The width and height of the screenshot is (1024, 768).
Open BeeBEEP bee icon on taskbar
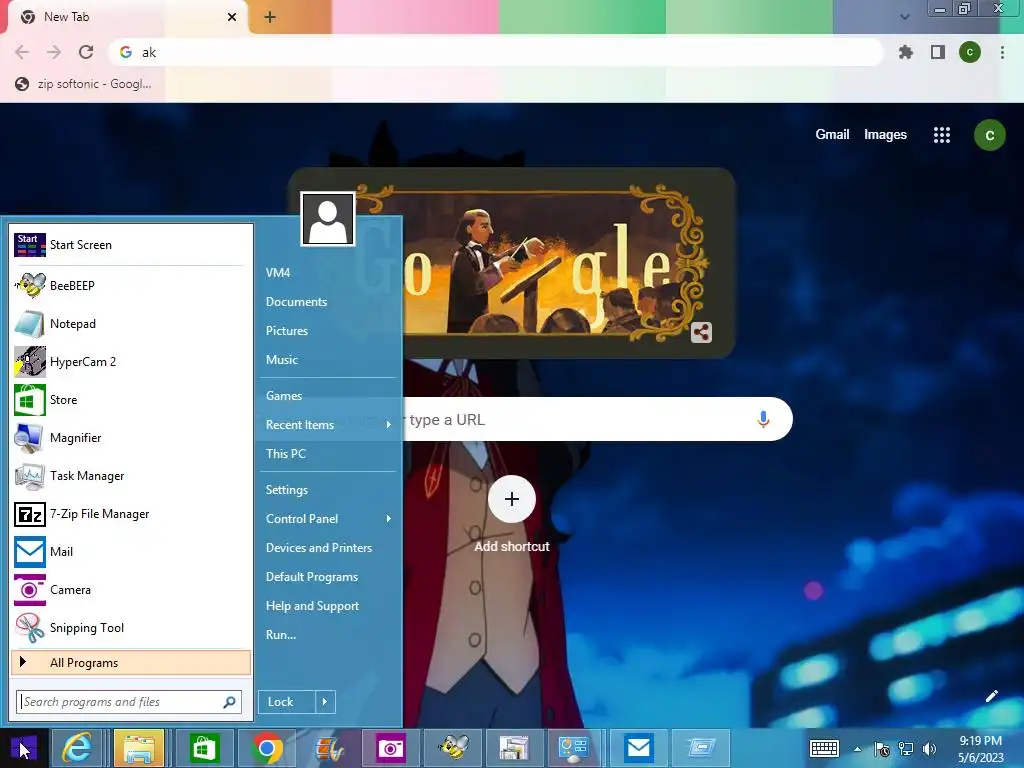tap(453, 748)
